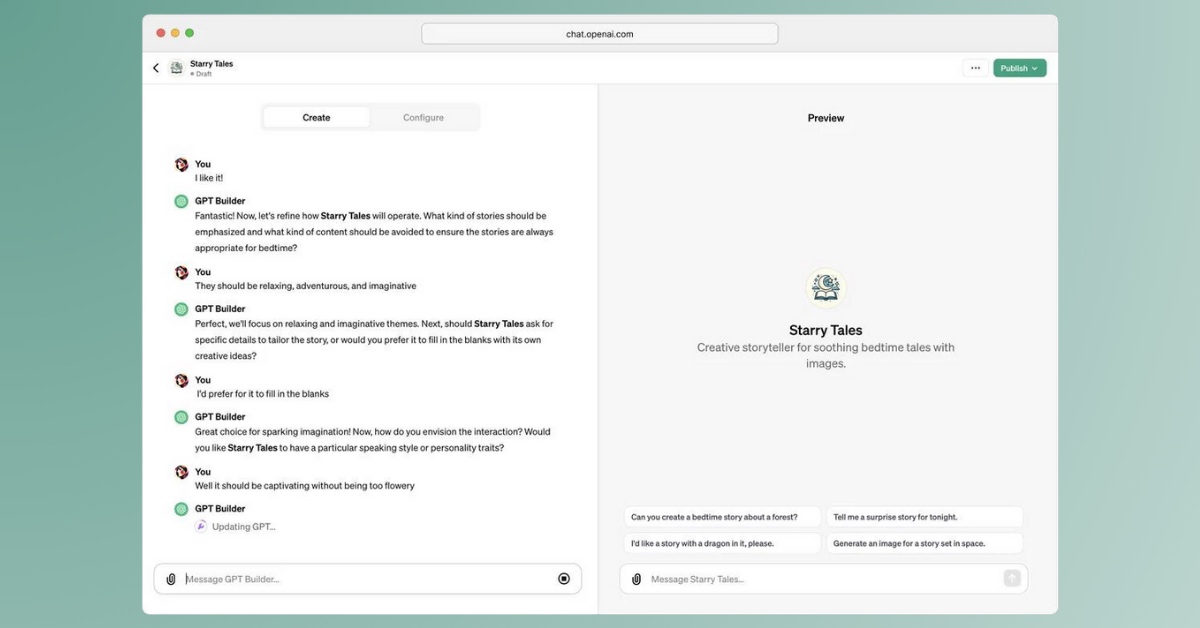Click "I'd prefer for it to fill in the blanks"

click(263, 394)
